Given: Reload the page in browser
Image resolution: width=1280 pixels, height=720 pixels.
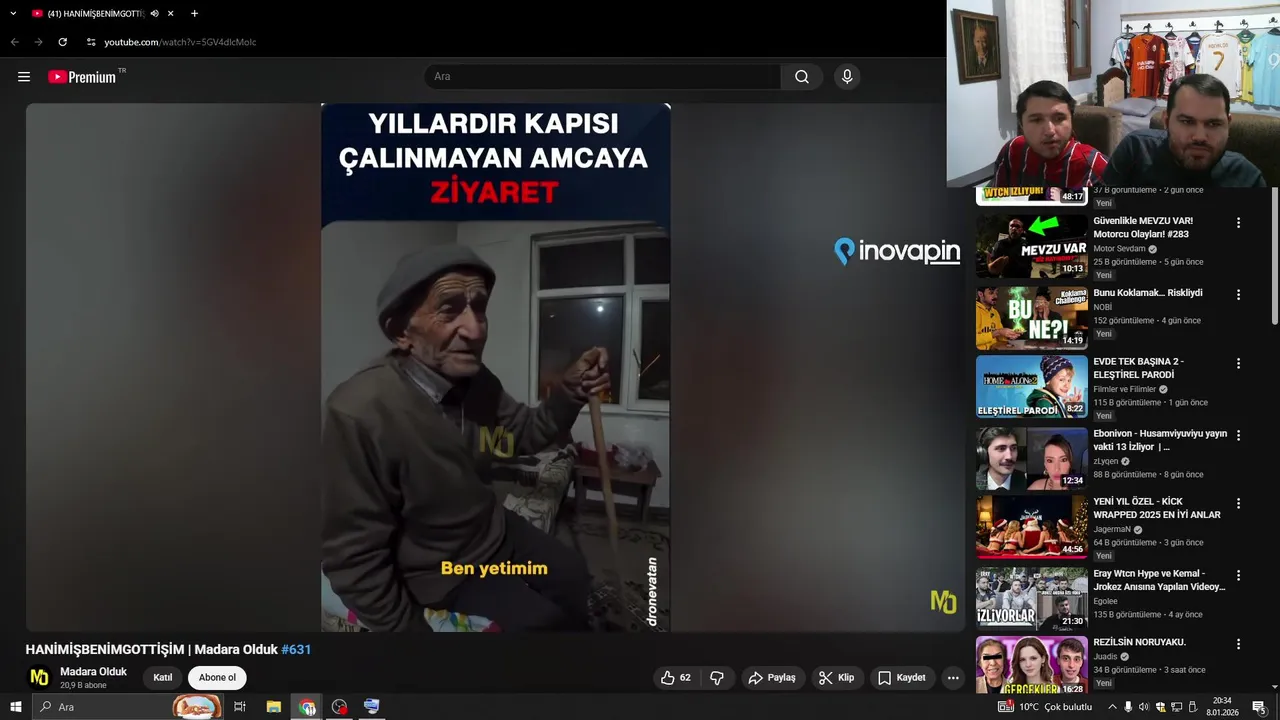Looking at the screenshot, I should [x=62, y=42].
